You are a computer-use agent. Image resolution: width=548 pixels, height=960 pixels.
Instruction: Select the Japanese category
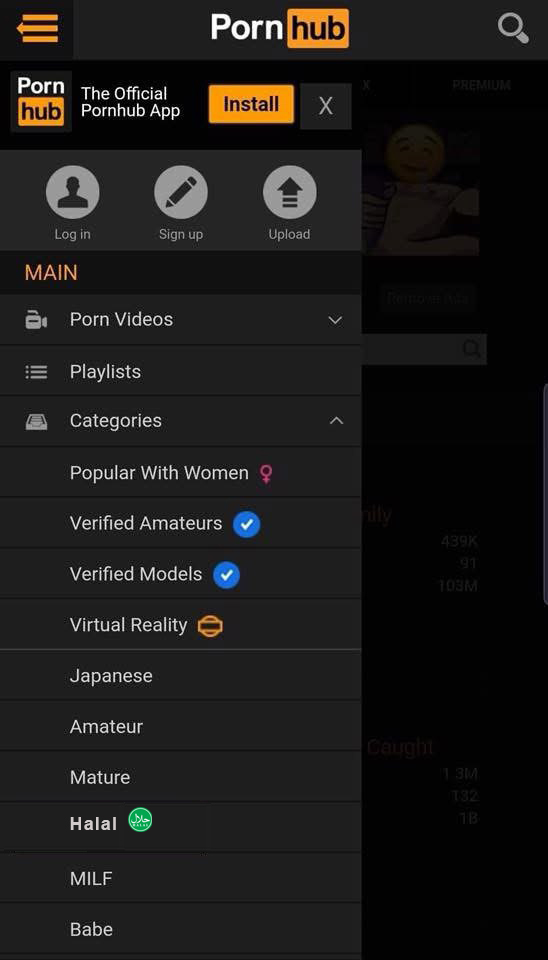tap(181, 676)
